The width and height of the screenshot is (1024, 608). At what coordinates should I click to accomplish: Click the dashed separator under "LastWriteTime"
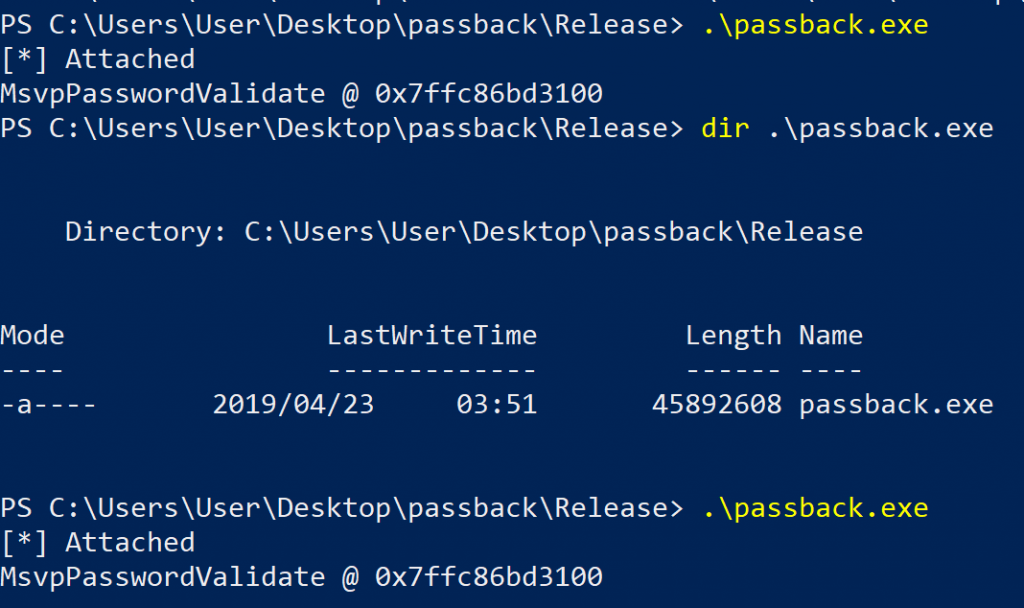431,370
